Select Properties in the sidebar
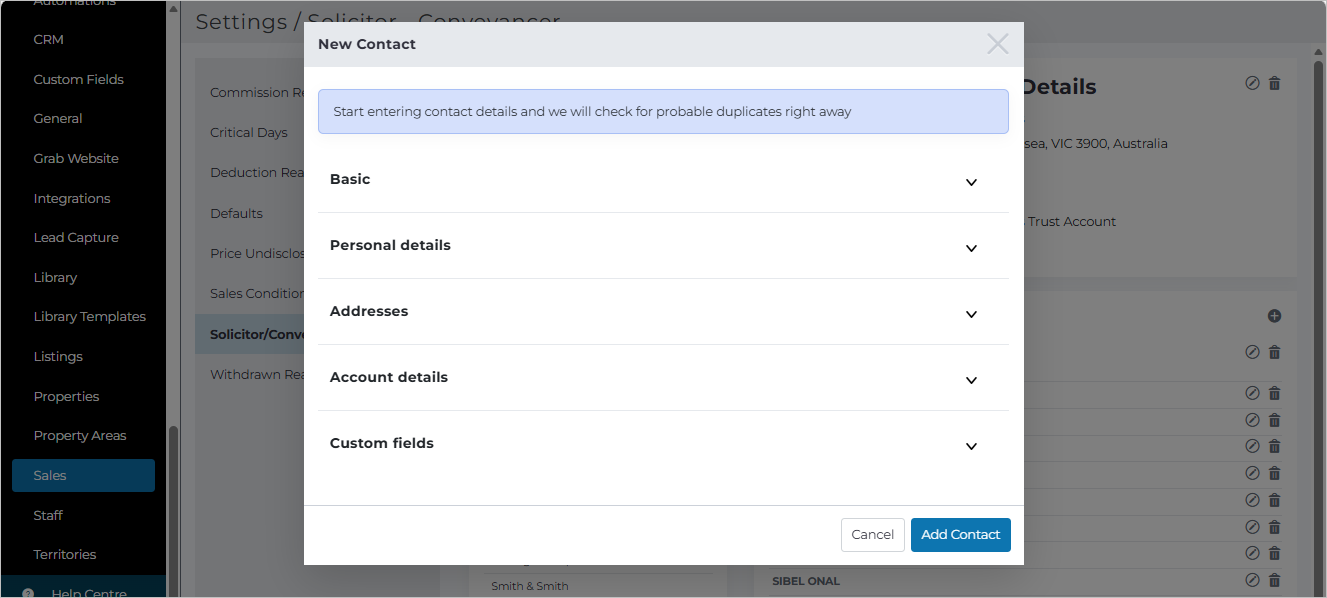The width and height of the screenshot is (1327, 598). tap(66, 396)
